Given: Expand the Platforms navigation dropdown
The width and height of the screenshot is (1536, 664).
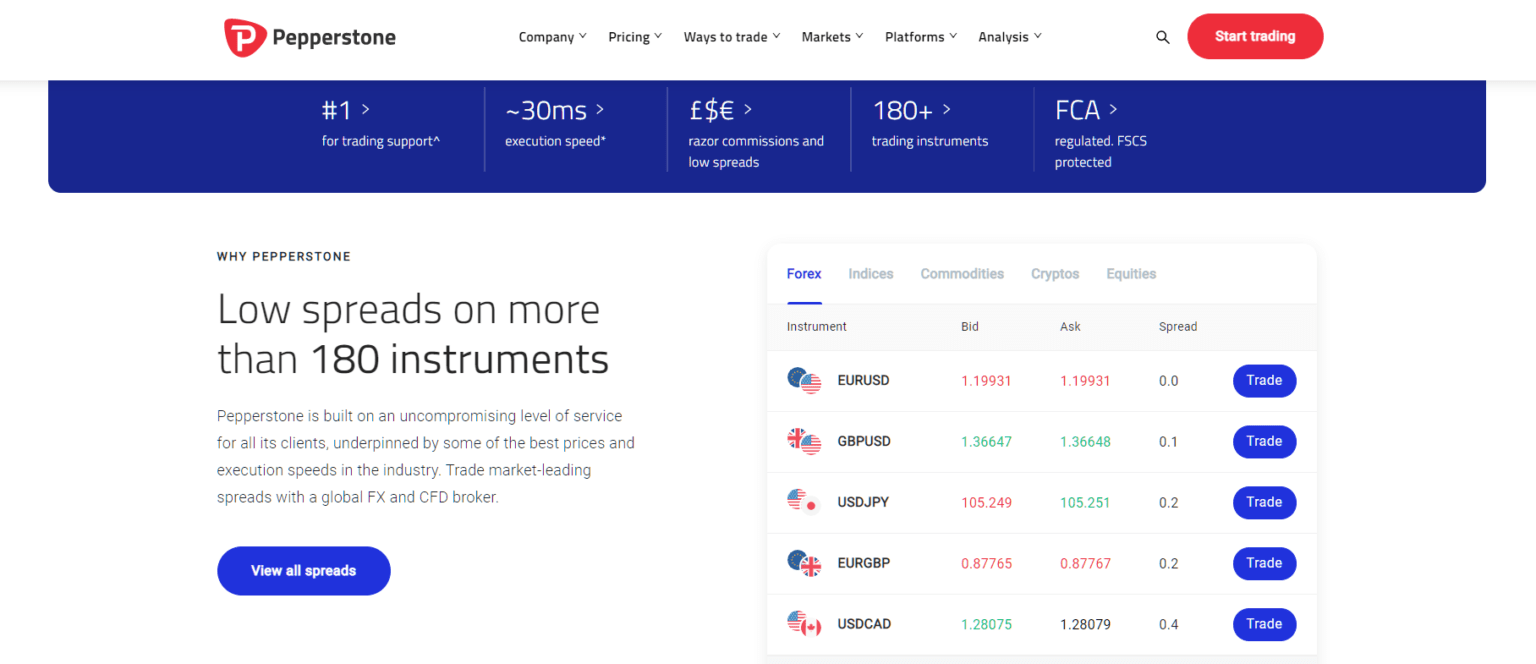Looking at the screenshot, I should pyautogui.click(x=919, y=36).
